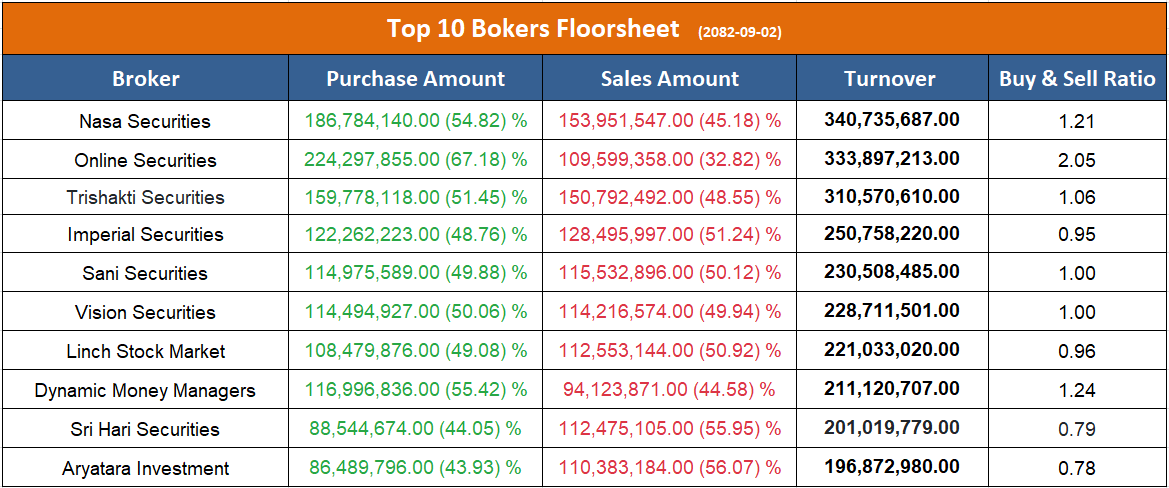1169x488 pixels.
Task: Open the Imperial Securities broker entry
Action: pos(145,235)
